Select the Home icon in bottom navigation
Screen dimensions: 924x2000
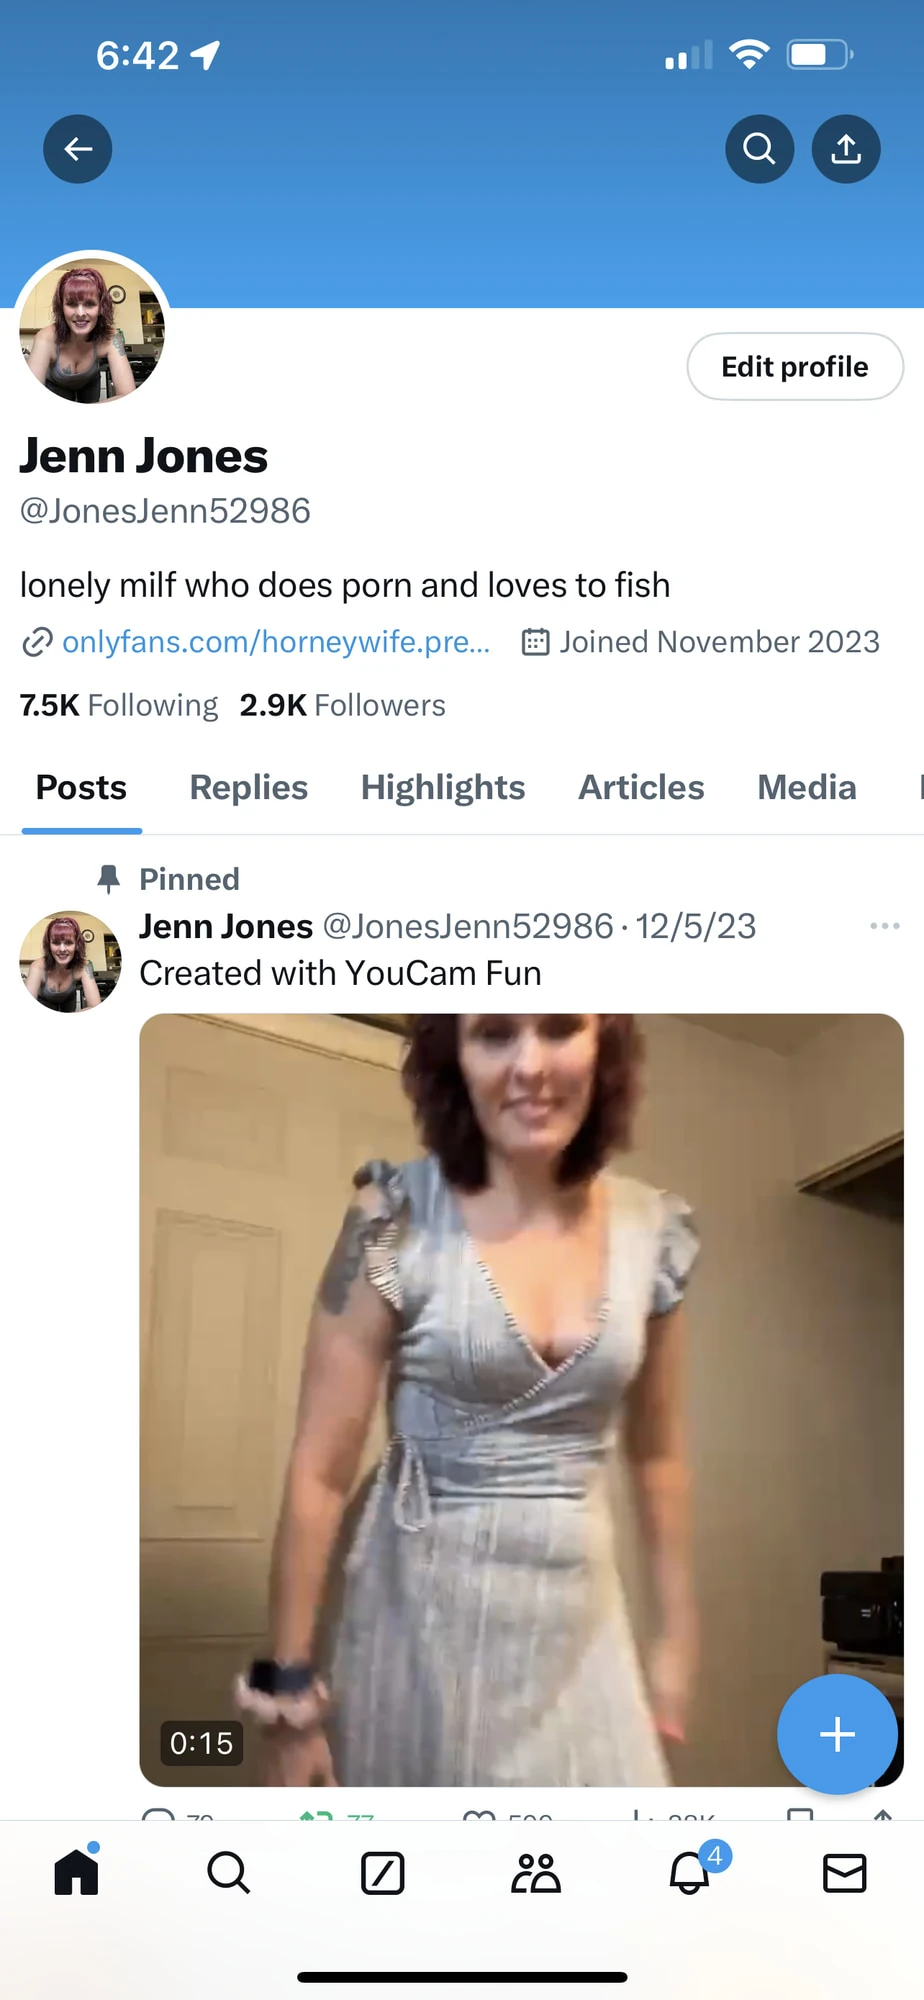point(77,1872)
